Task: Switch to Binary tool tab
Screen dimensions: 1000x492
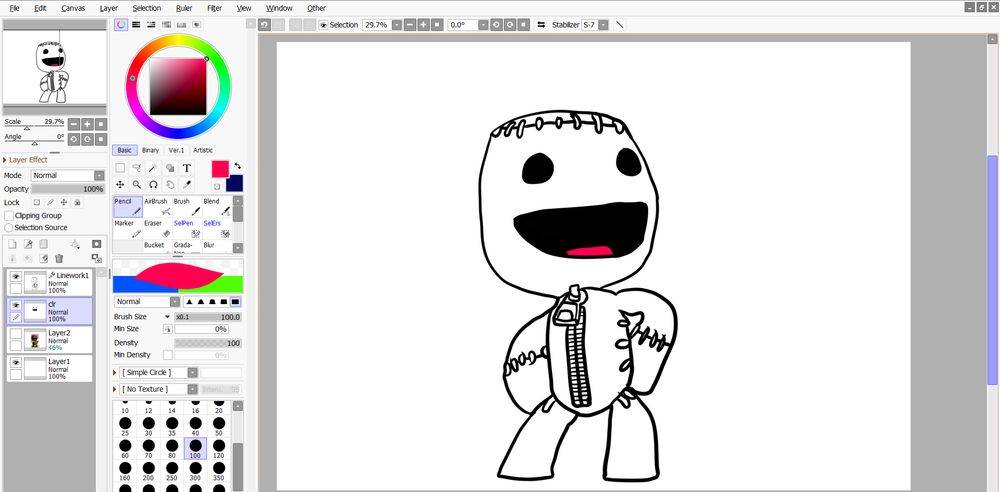Action: click(x=151, y=150)
